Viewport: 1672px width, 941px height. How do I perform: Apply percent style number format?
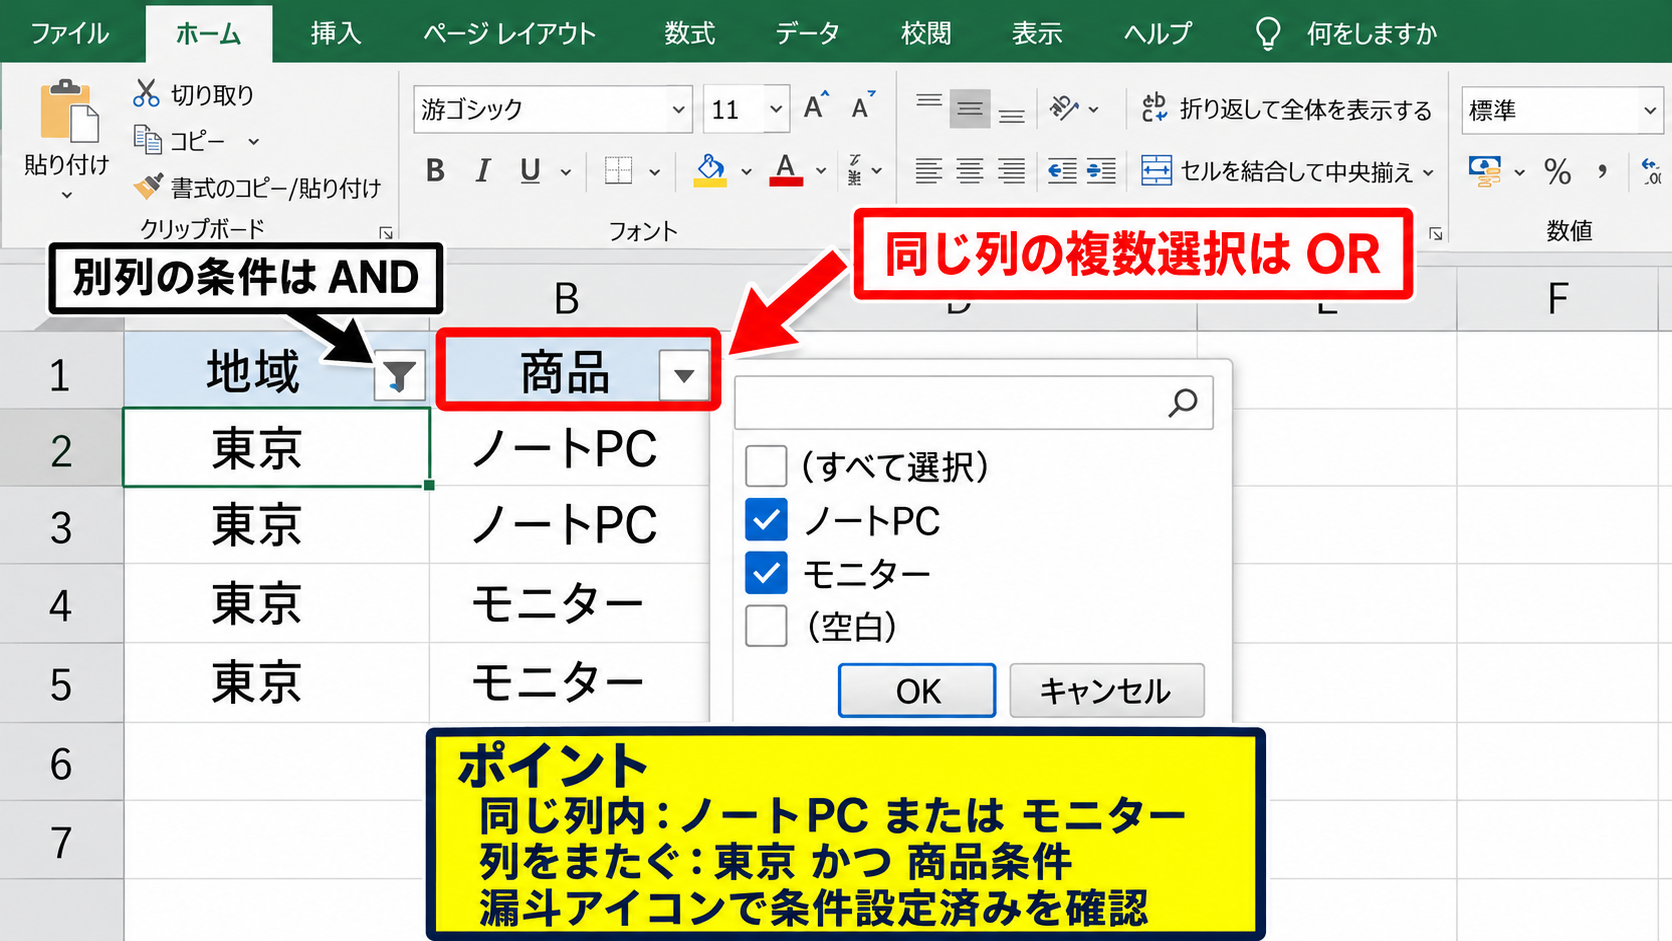(1557, 171)
